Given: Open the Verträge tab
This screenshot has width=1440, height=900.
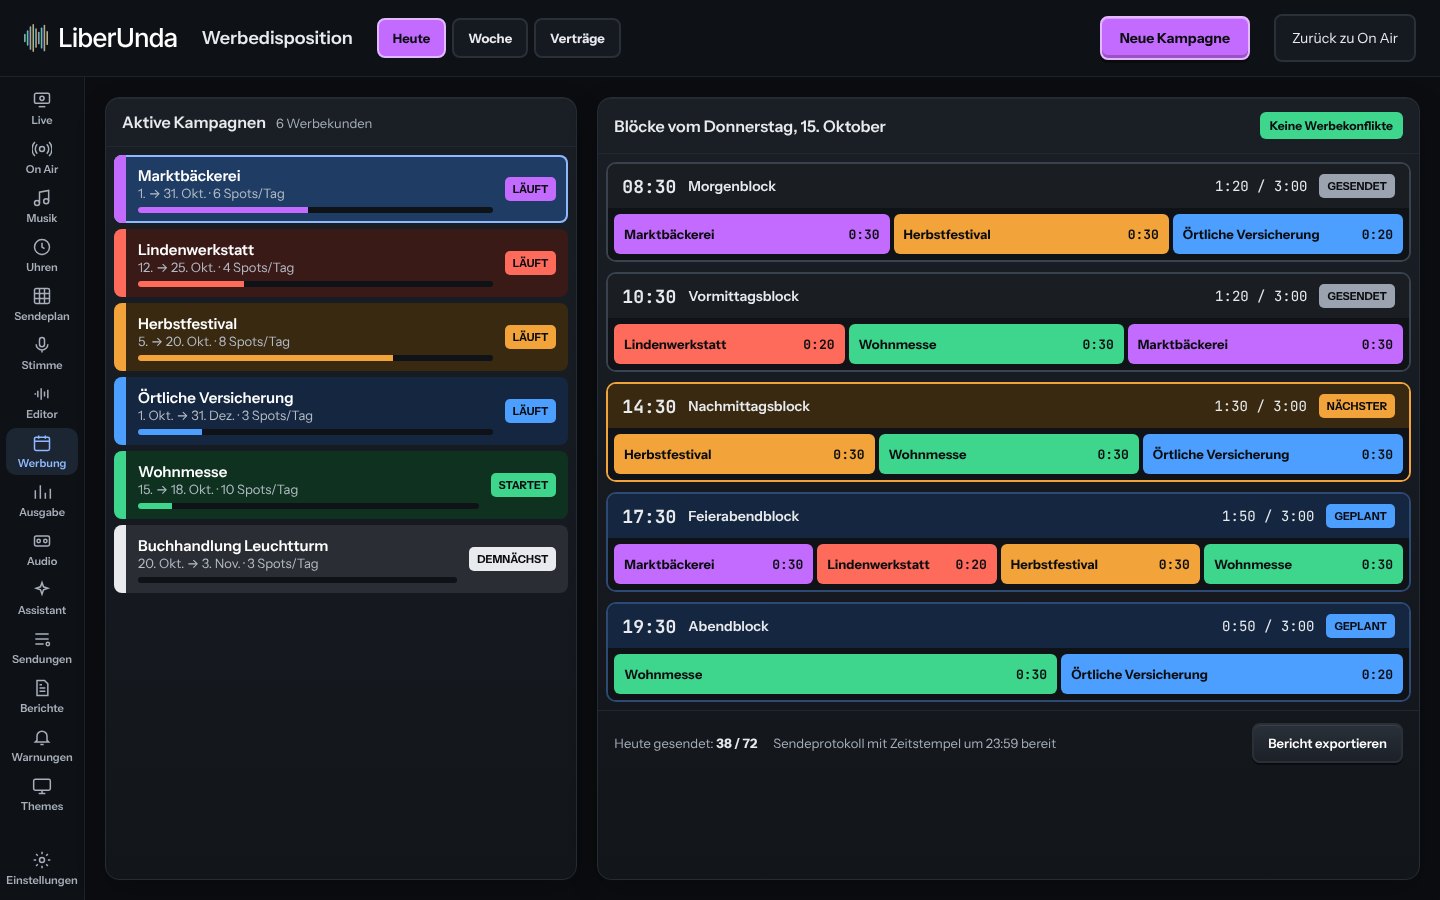Looking at the screenshot, I should [x=577, y=38].
